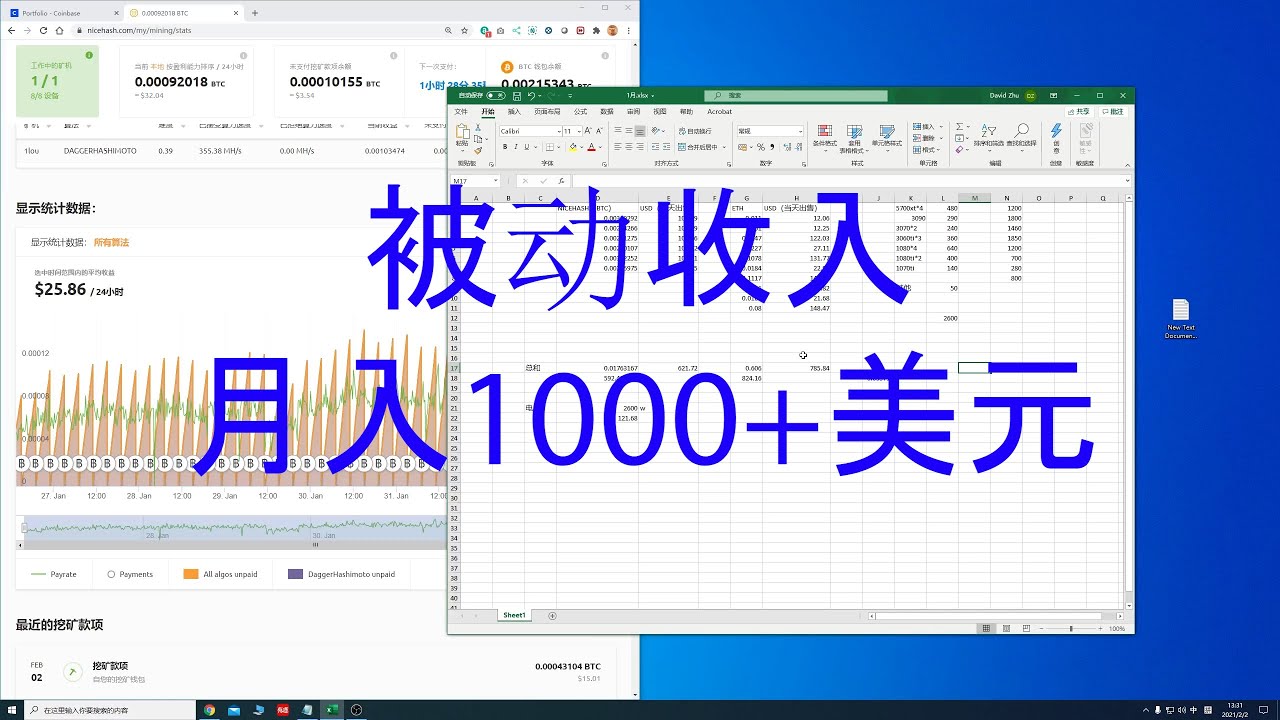Open the New Text Document desktop icon
Viewport: 1280px width, 720px height.
click(1180, 319)
